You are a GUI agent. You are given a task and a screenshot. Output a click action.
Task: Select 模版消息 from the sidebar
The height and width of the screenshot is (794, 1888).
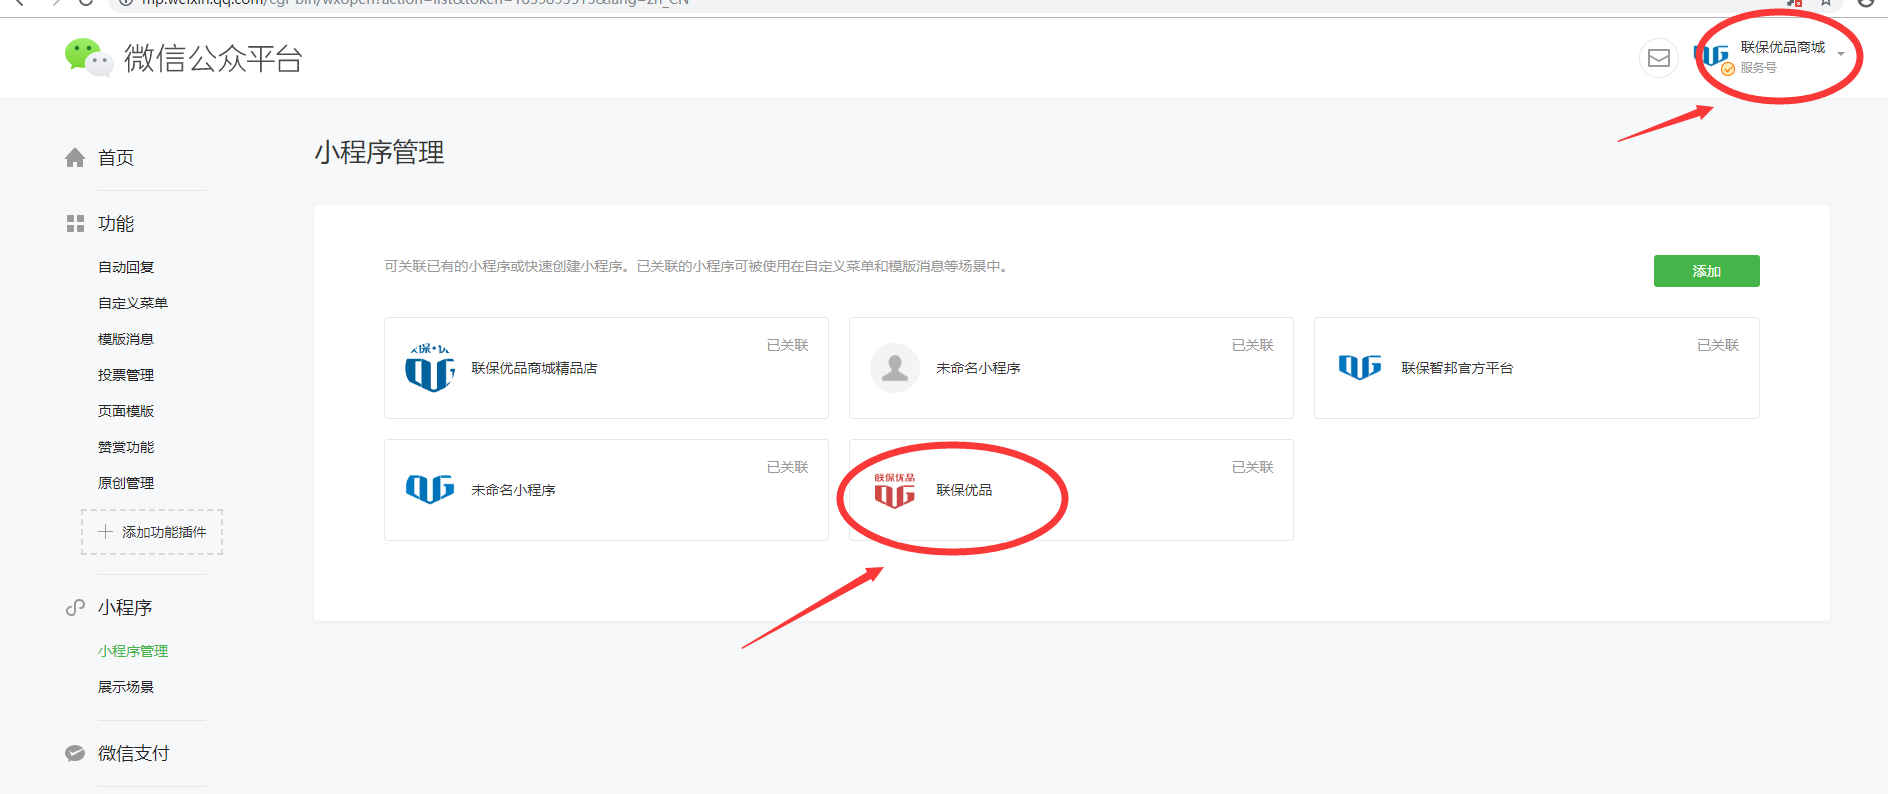tap(126, 339)
